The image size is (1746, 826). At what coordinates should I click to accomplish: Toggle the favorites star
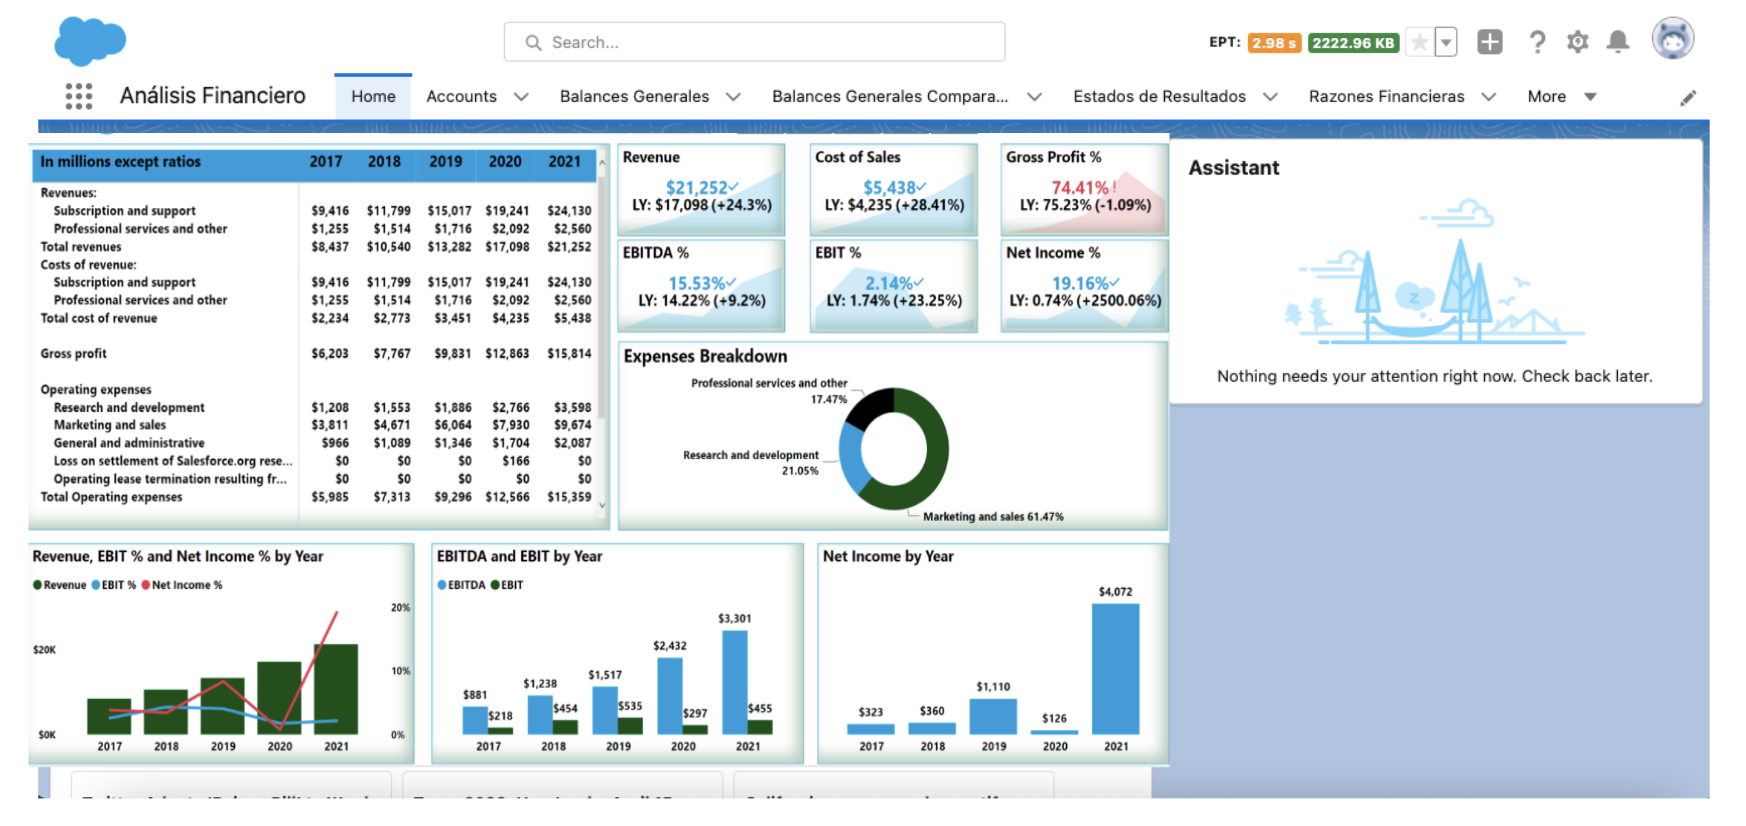pyautogui.click(x=1419, y=42)
